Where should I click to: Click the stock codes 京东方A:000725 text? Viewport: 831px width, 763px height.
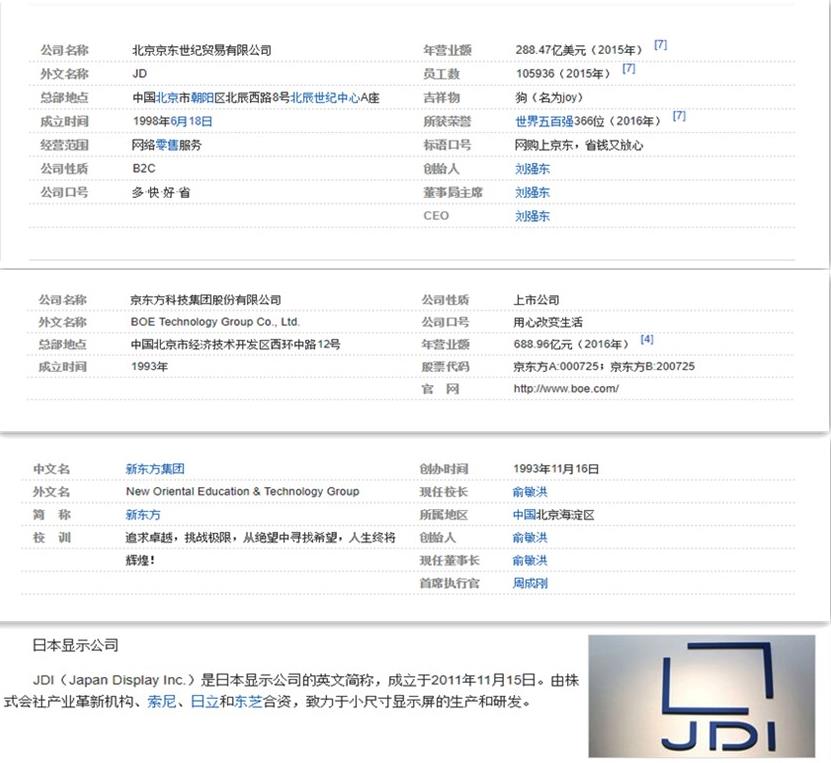(556, 367)
